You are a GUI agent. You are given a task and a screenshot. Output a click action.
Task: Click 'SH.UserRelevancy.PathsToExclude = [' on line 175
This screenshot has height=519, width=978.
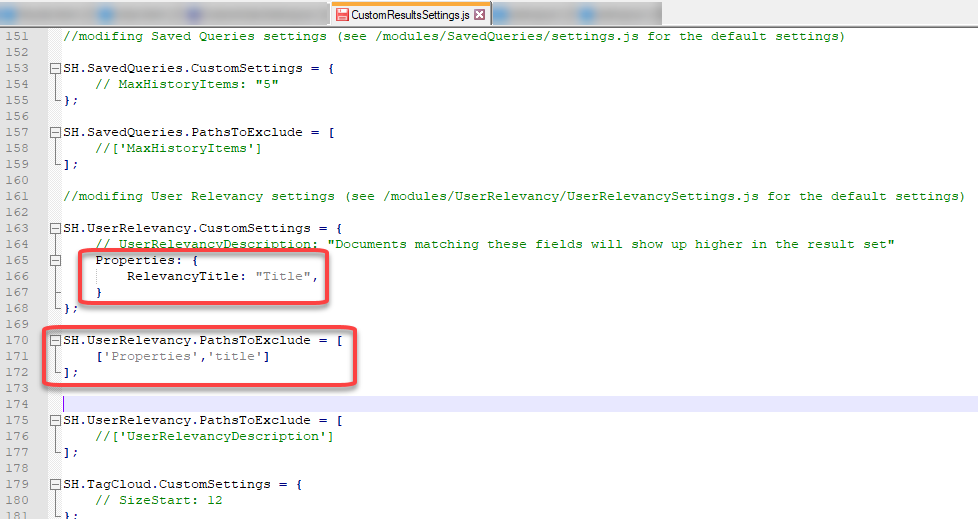pyautogui.click(x=203, y=420)
